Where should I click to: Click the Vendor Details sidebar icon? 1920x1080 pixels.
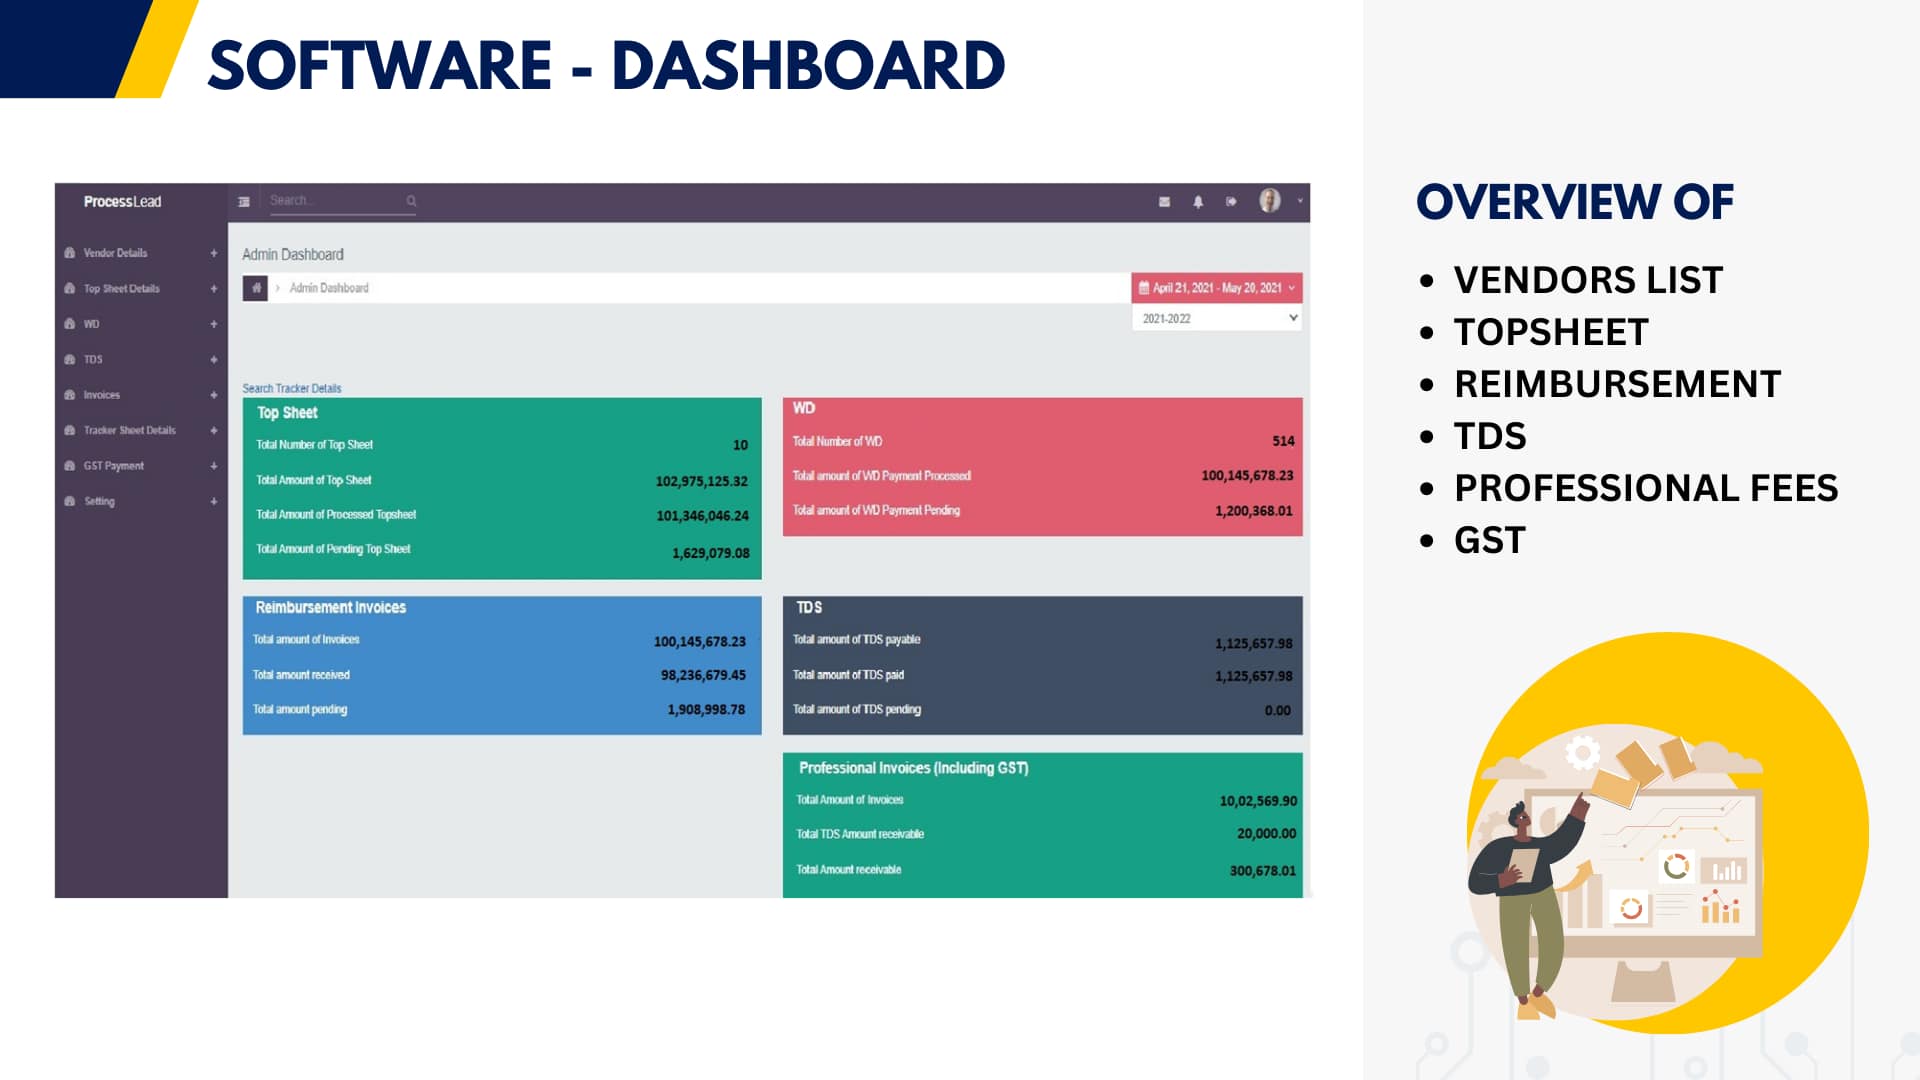pyautogui.click(x=70, y=253)
